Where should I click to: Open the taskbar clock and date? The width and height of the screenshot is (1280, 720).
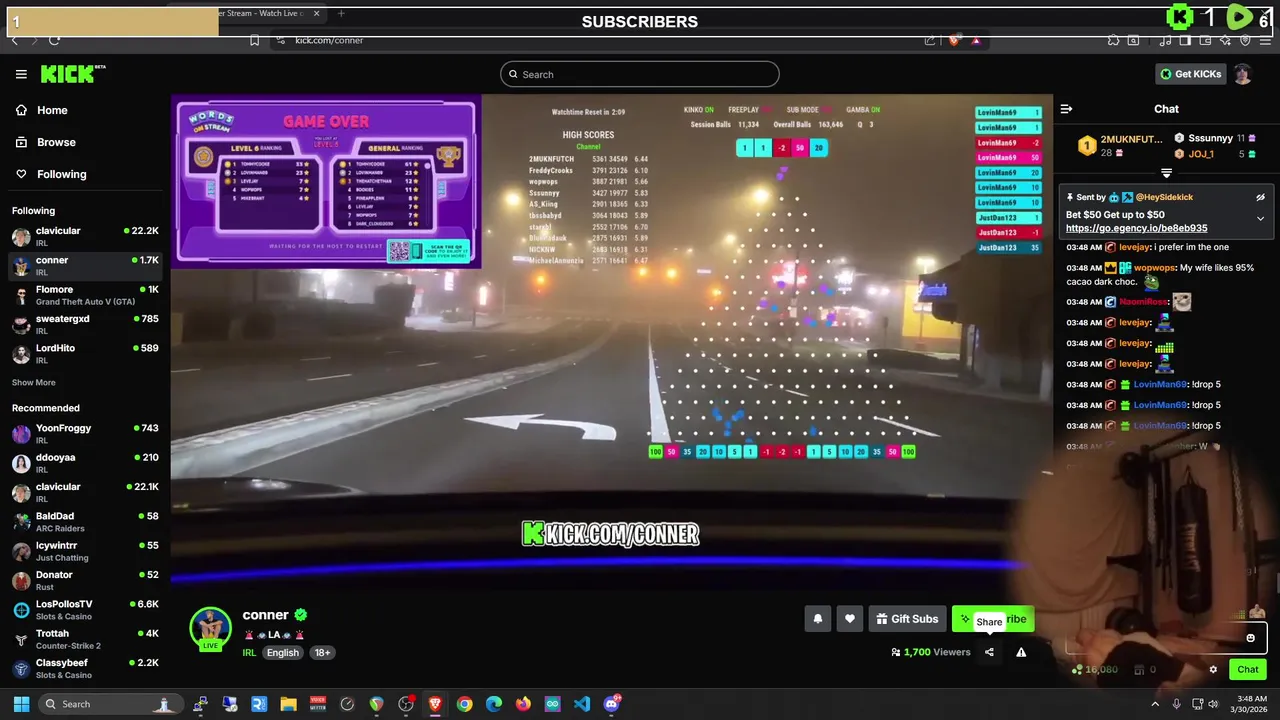tap(1251, 704)
